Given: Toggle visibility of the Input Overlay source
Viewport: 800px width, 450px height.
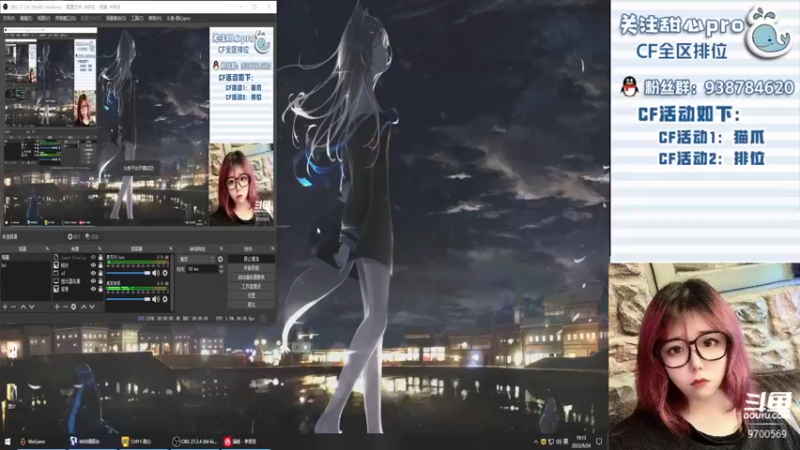Looking at the screenshot, I should coord(93,257).
